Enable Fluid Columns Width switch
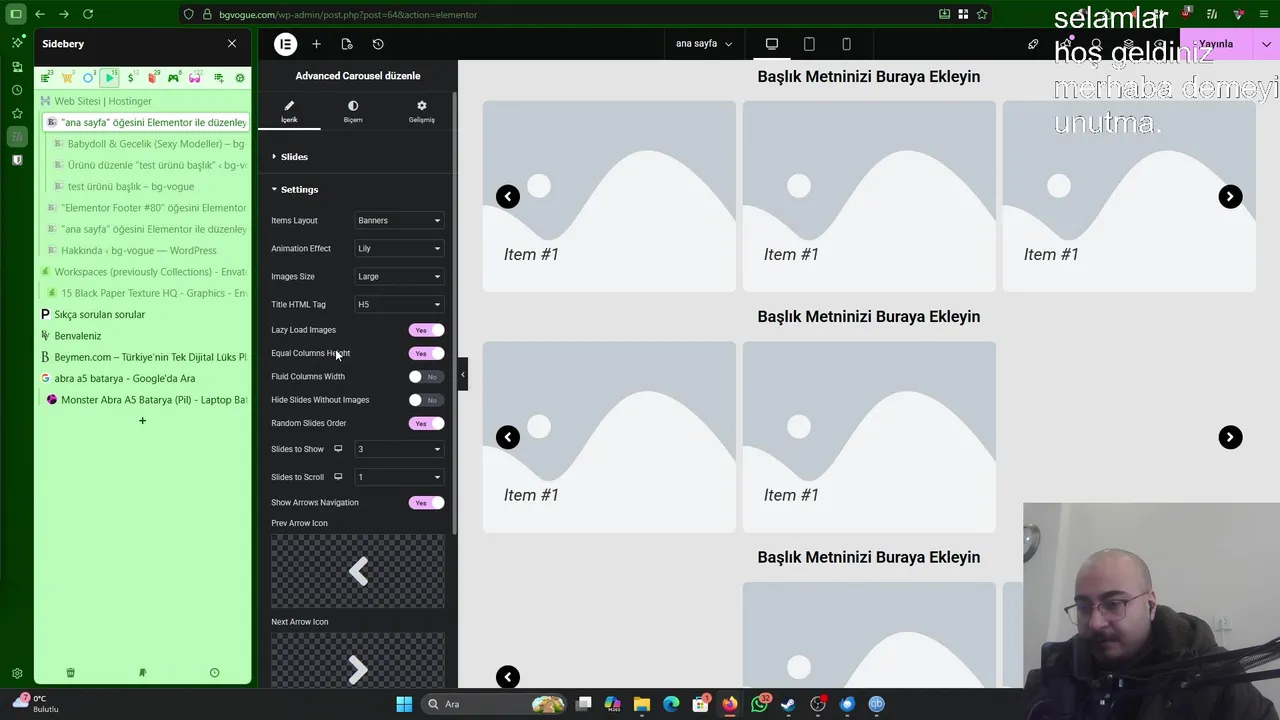The image size is (1280, 720). [x=426, y=377]
